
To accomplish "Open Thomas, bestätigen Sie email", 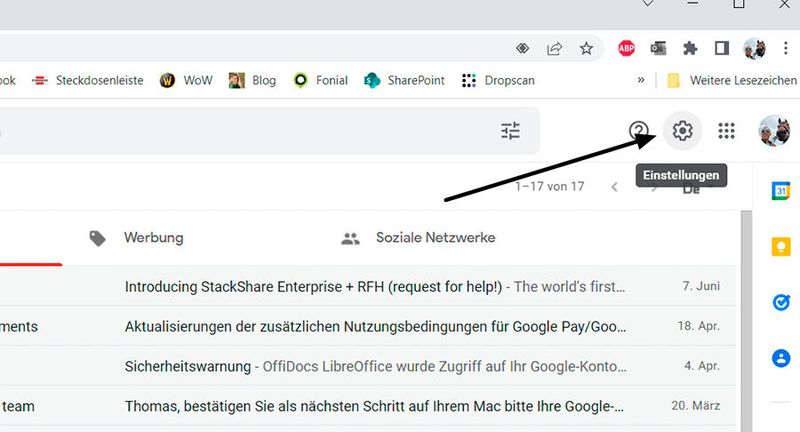I will (x=367, y=406).
